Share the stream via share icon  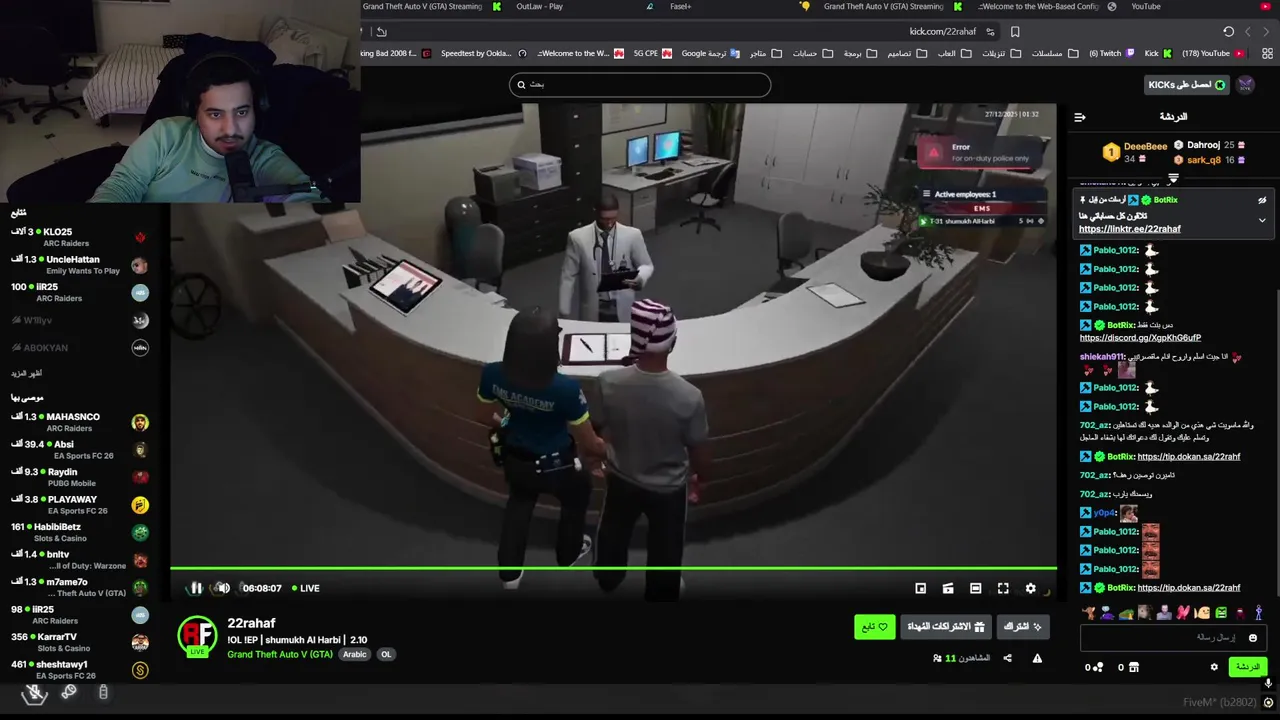click(1007, 658)
